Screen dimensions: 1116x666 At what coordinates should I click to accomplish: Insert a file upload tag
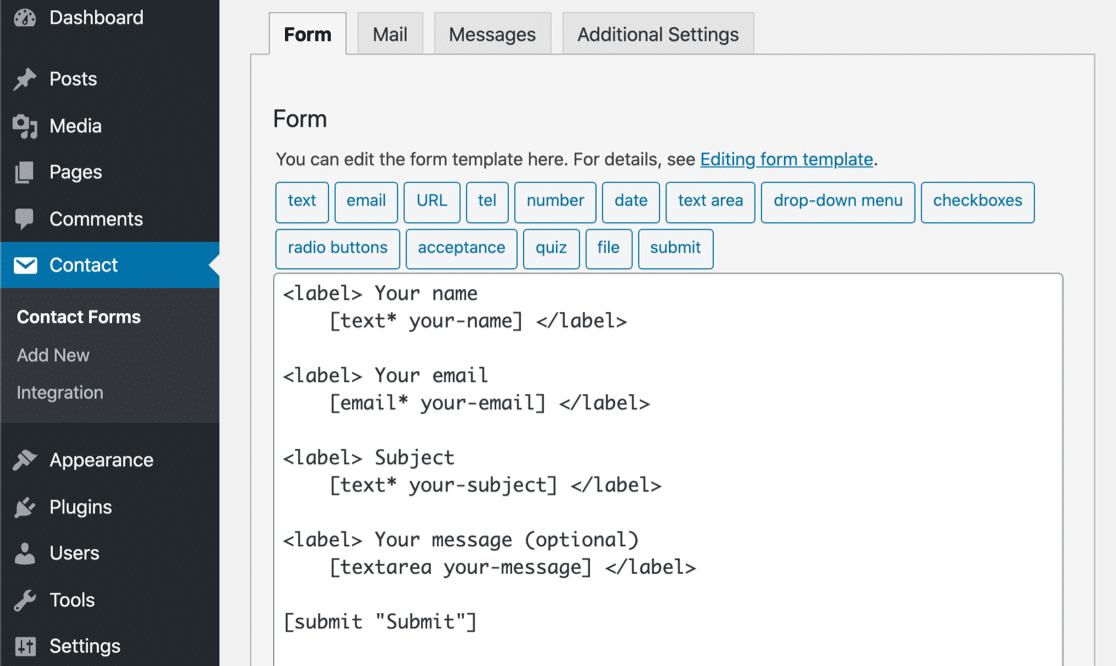click(x=609, y=249)
